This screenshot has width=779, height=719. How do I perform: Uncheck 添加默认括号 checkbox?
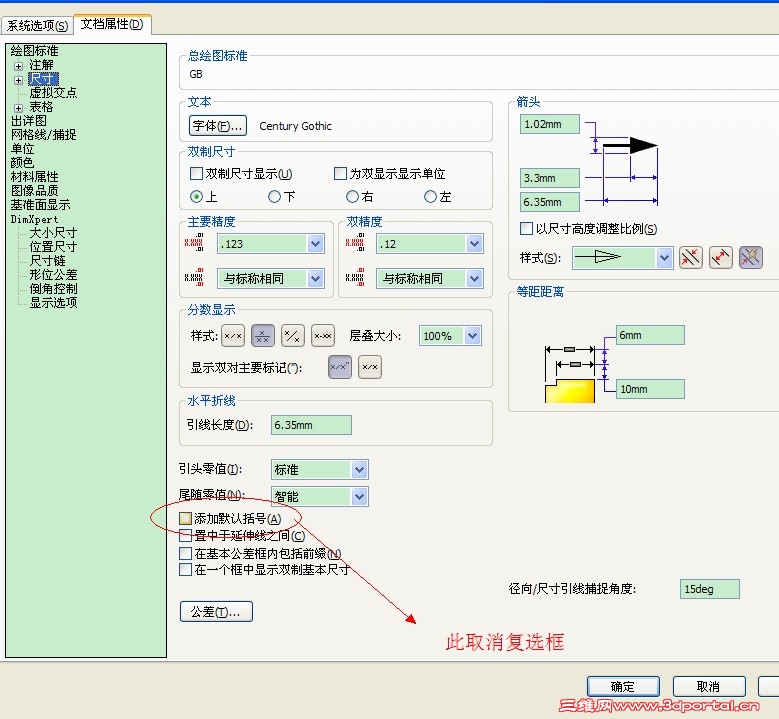point(185,519)
